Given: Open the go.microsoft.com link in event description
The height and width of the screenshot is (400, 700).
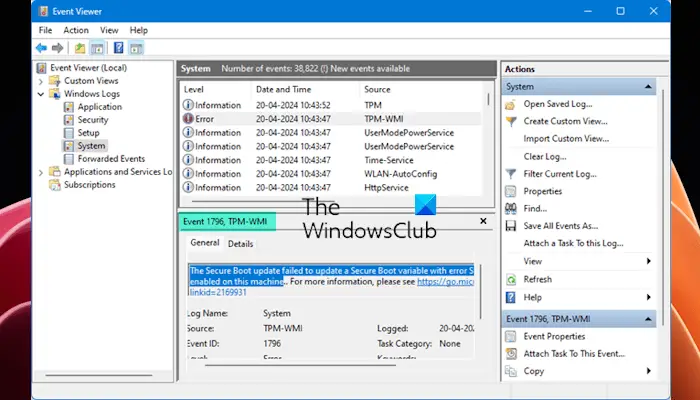Looking at the screenshot, I should coord(445,282).
